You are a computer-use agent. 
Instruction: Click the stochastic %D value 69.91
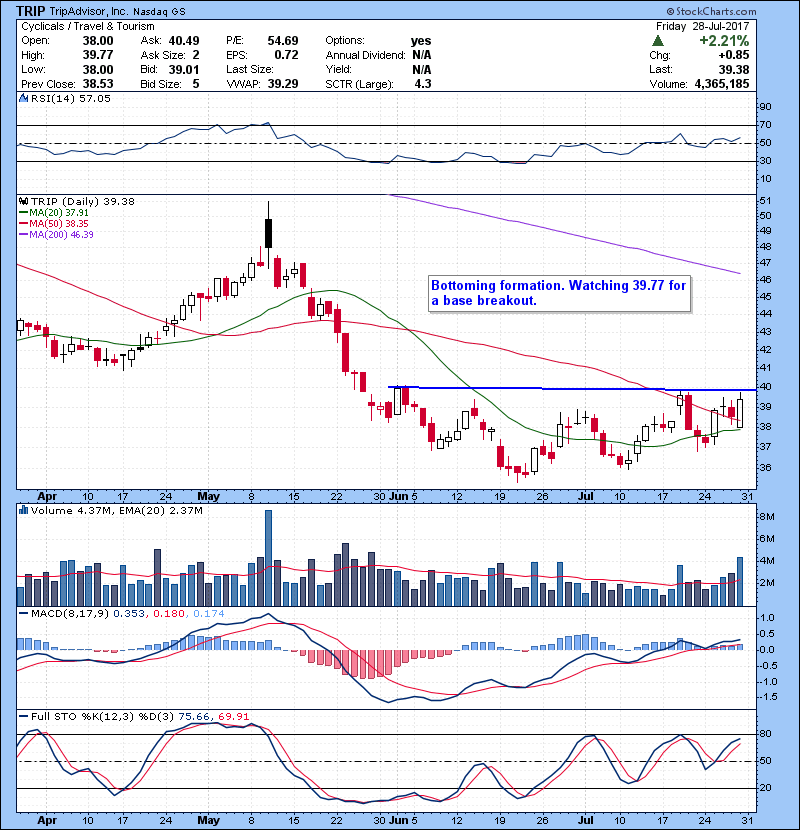(233, 717)
